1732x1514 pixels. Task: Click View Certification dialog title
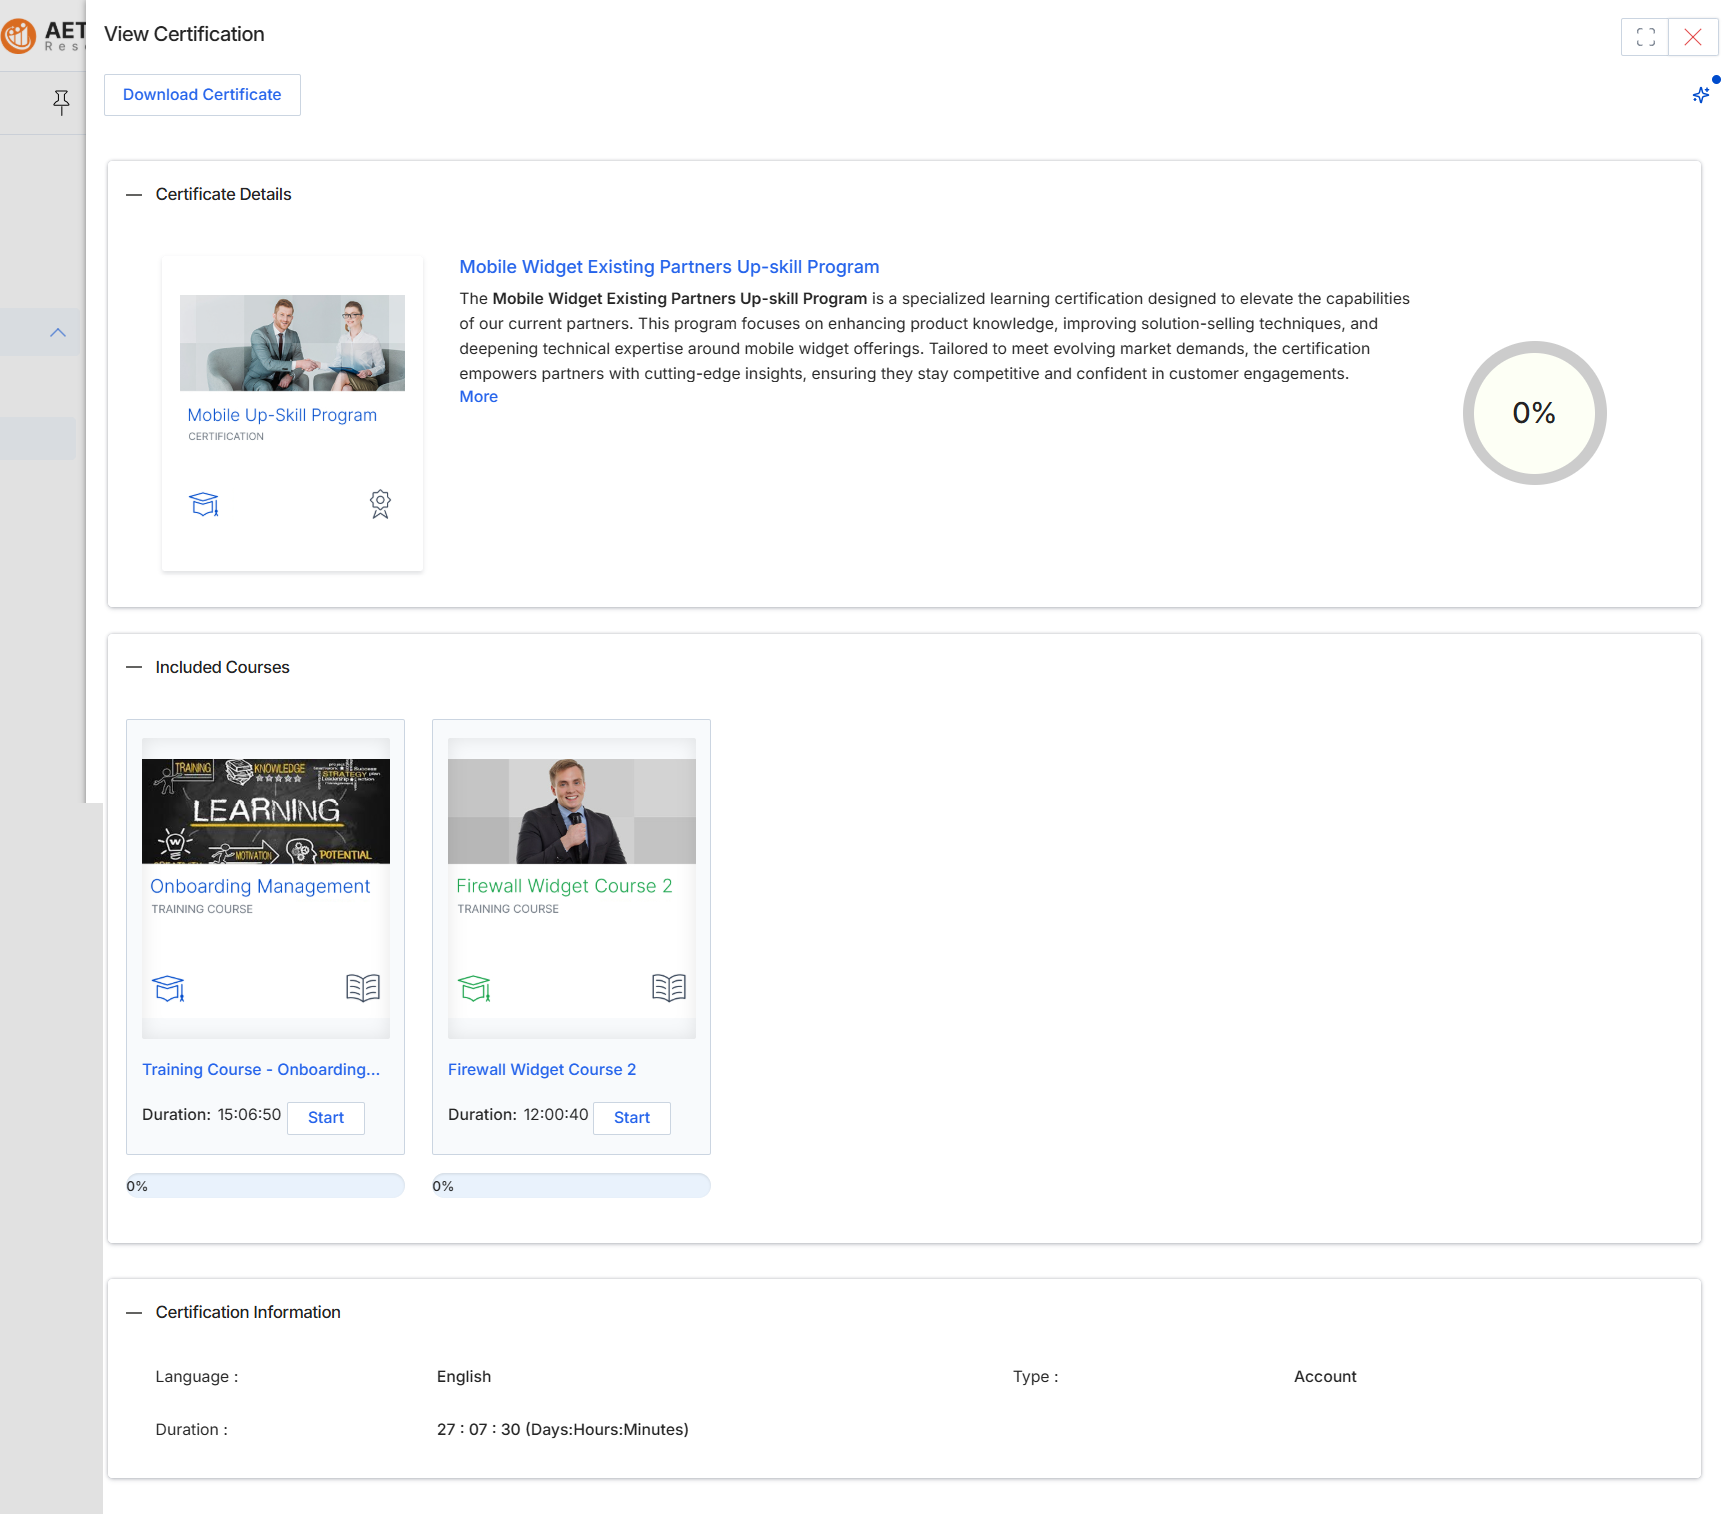click(184, 34)
